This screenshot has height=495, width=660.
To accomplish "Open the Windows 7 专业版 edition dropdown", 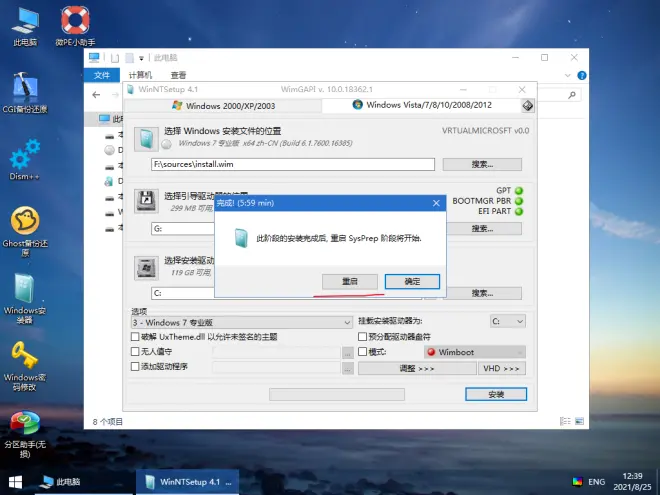I will [242, 323].
